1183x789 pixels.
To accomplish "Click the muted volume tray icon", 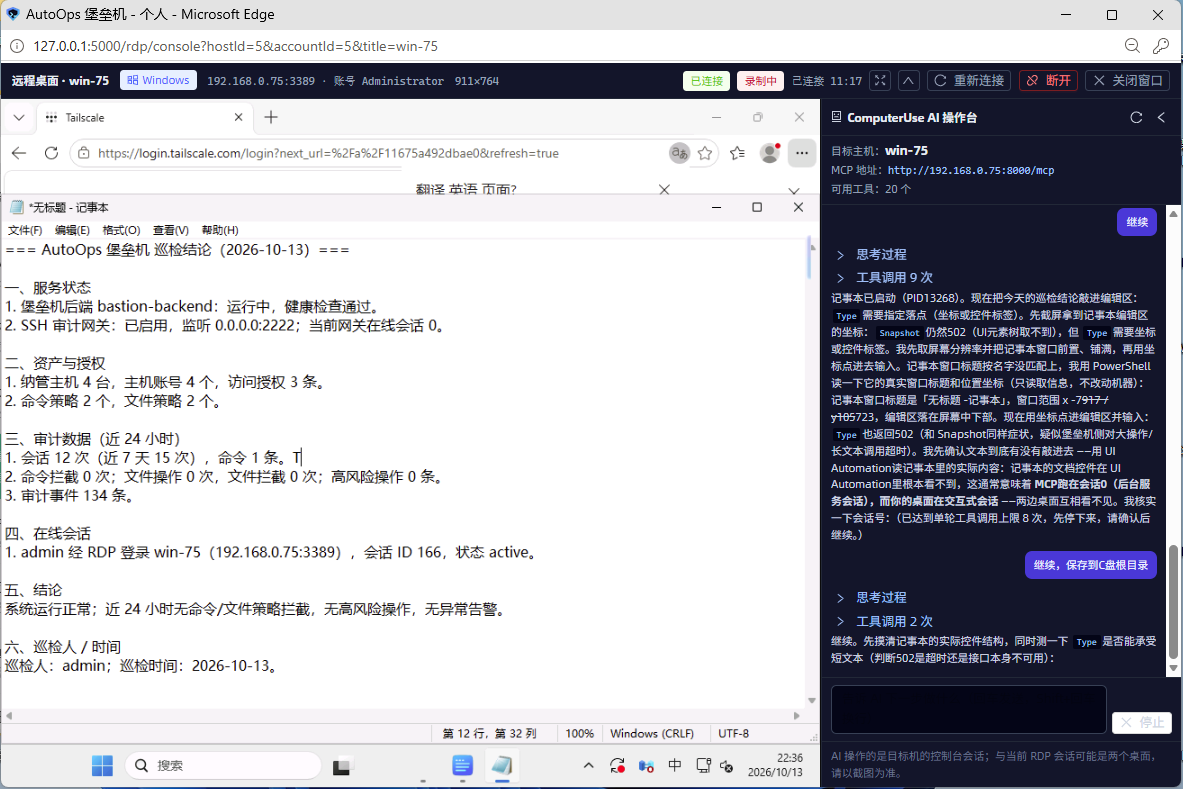I will click(x=727, y=766).
